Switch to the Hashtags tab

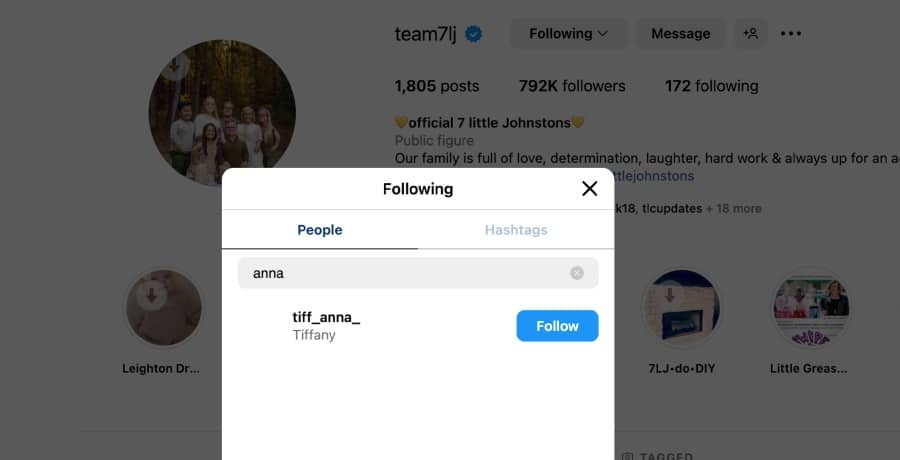click(516, 230)
